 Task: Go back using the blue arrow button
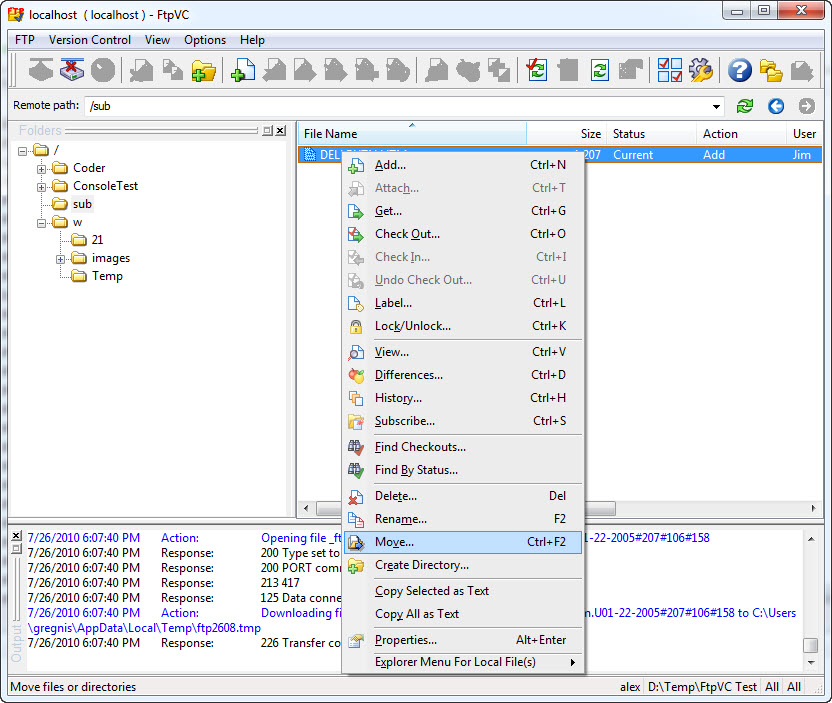coord(776,106)
